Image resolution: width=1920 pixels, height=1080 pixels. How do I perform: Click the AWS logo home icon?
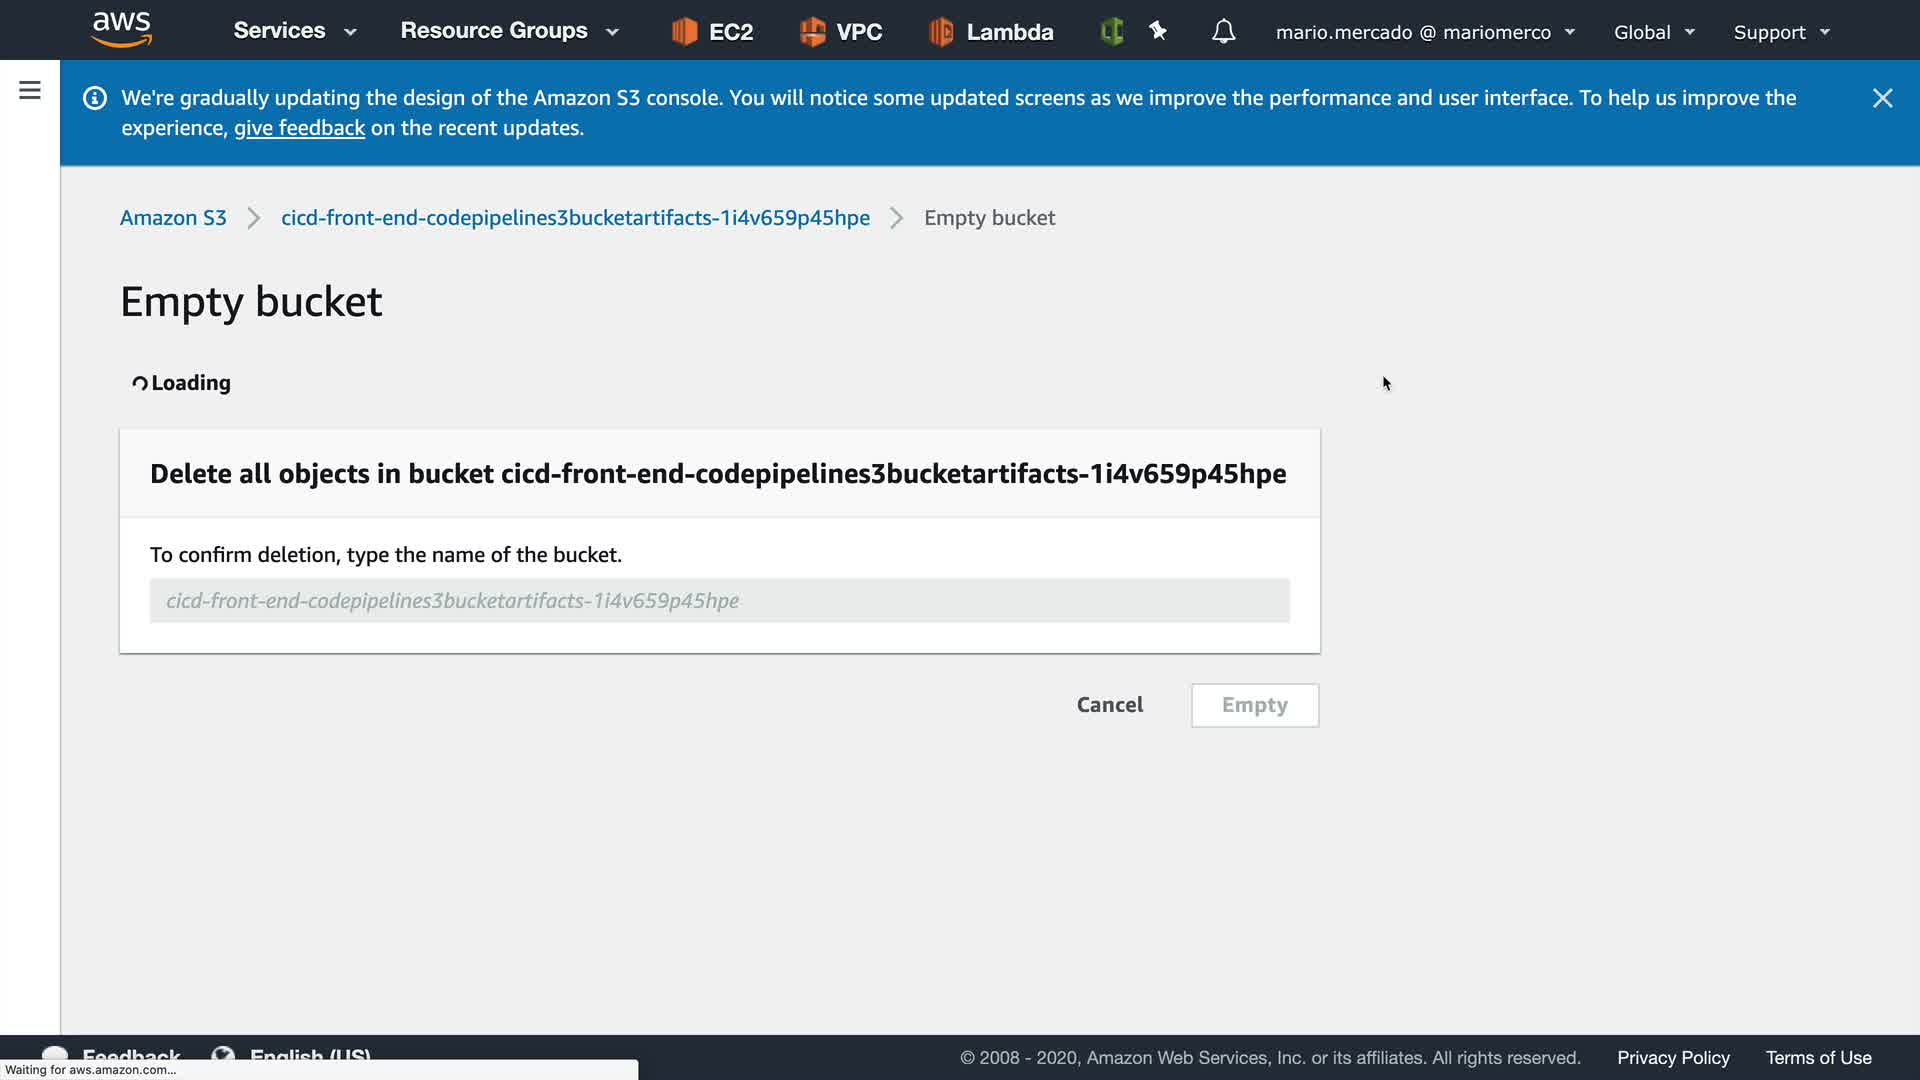[121, 30]
